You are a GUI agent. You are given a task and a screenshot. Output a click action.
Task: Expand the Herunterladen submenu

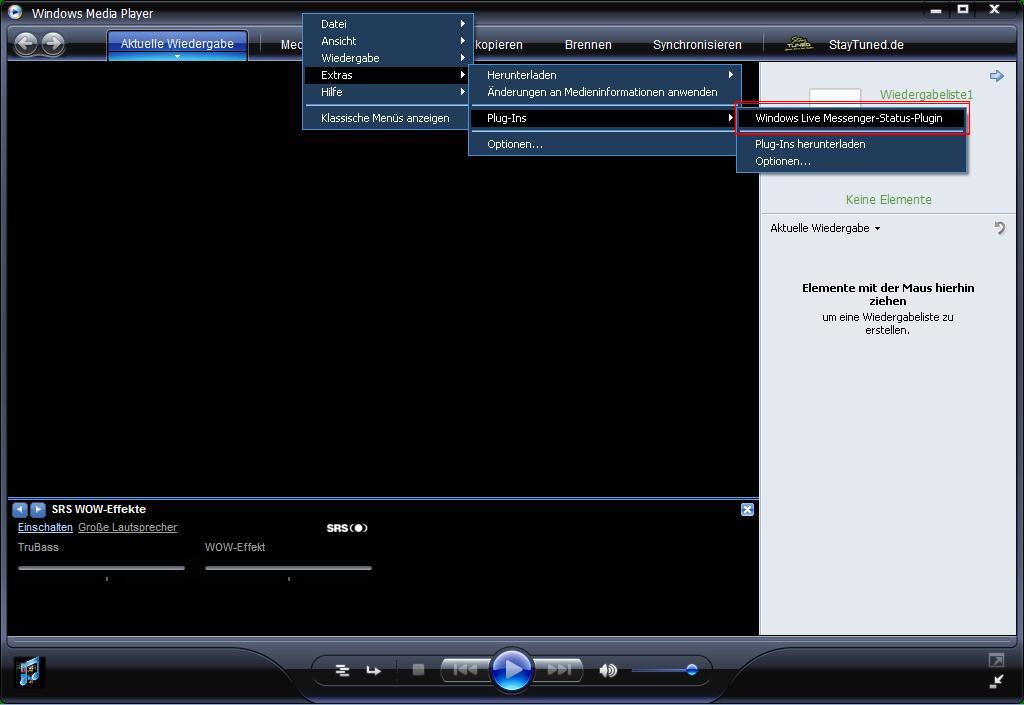[x=605, y=75]
